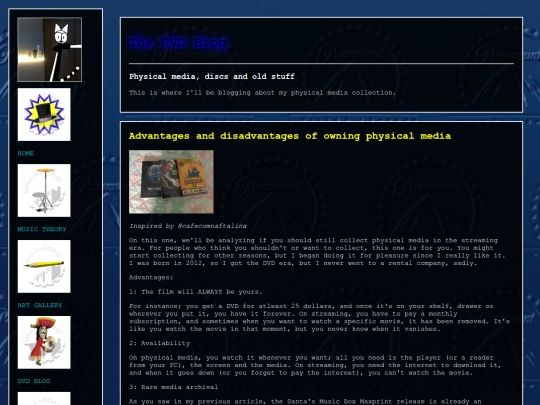Click the 'Advantages:' heading text

pos(151,278)
